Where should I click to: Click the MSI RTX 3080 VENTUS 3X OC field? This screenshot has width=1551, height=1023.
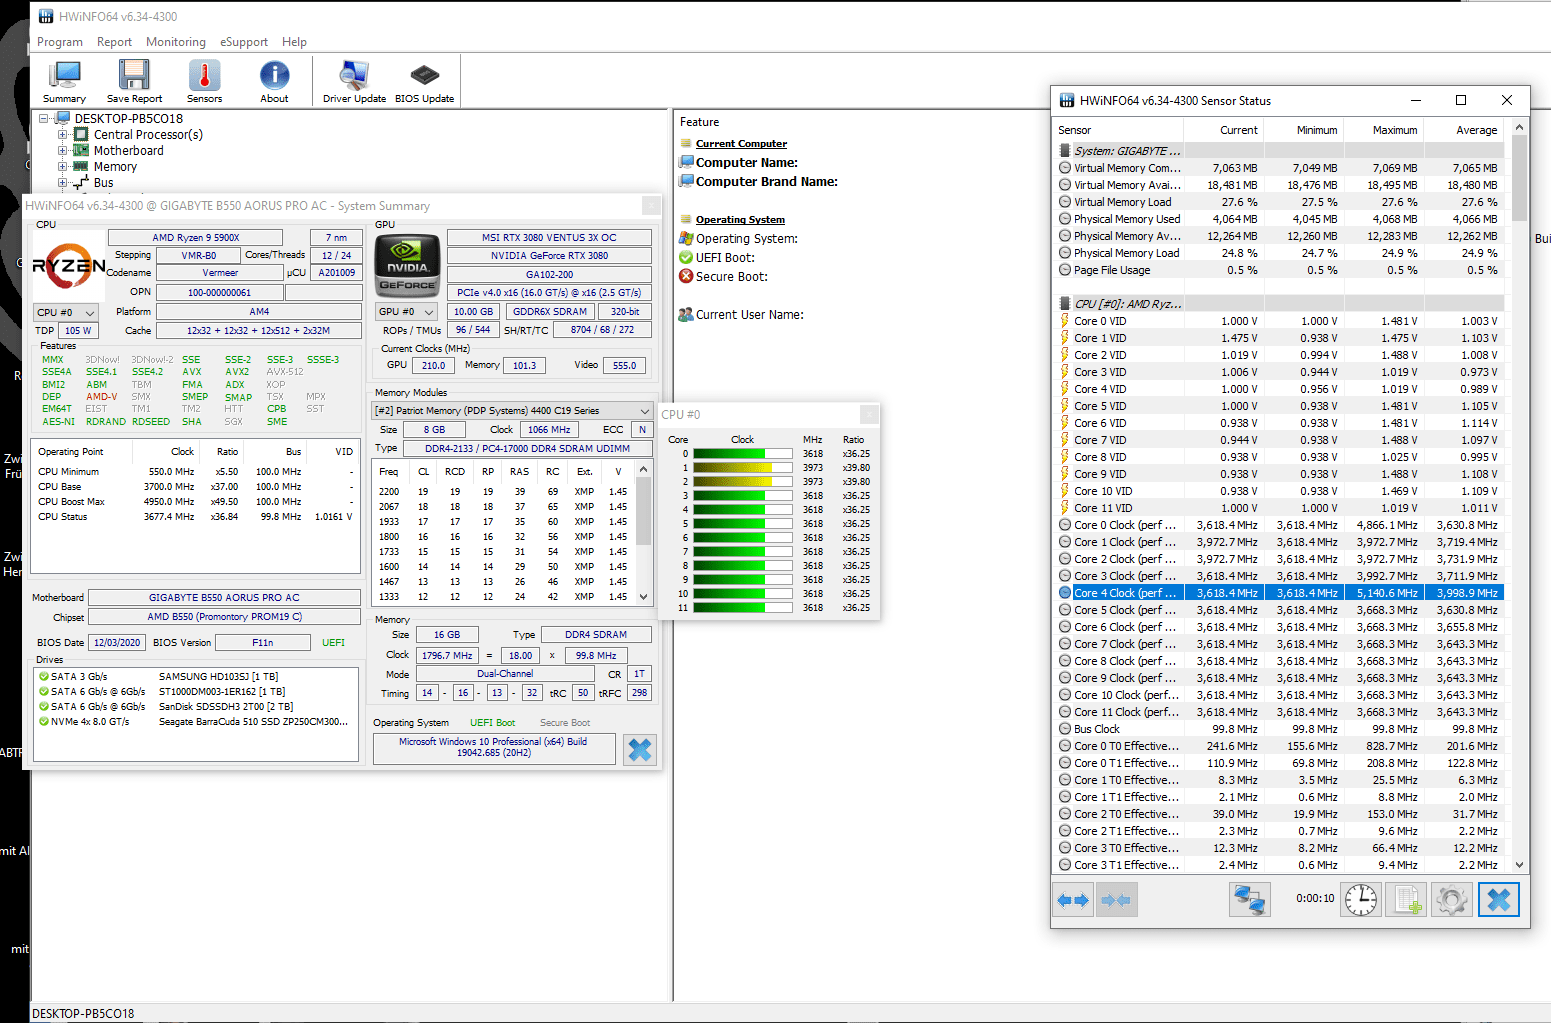point(549,238)
